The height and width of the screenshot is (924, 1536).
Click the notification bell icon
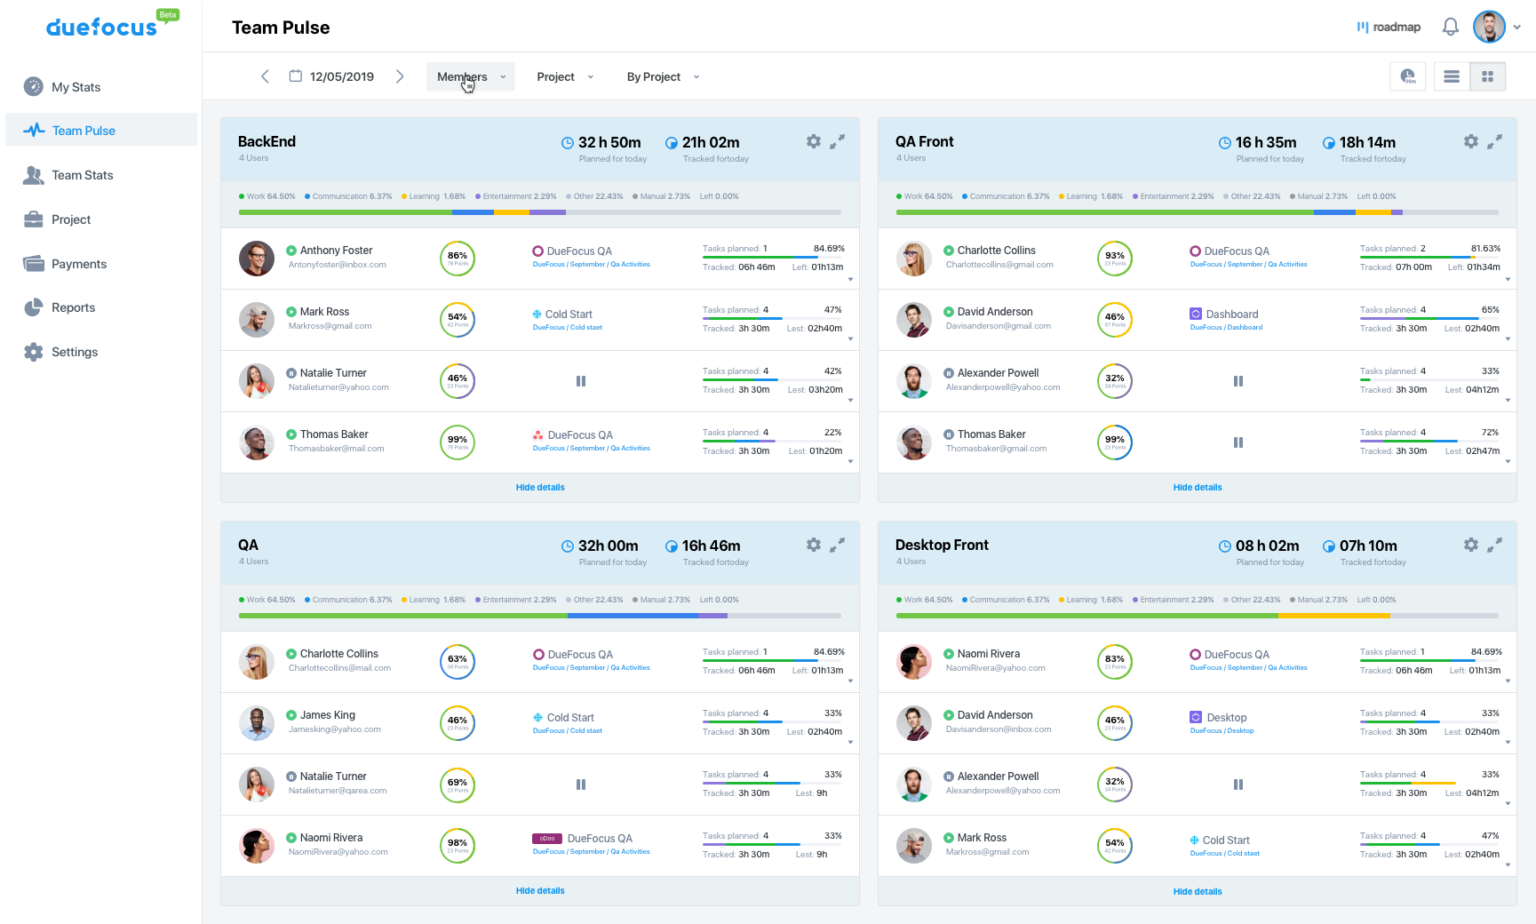1451,26
